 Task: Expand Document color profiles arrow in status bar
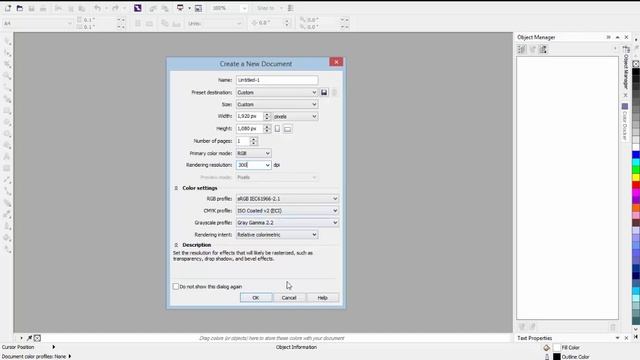tap(70, 356)
